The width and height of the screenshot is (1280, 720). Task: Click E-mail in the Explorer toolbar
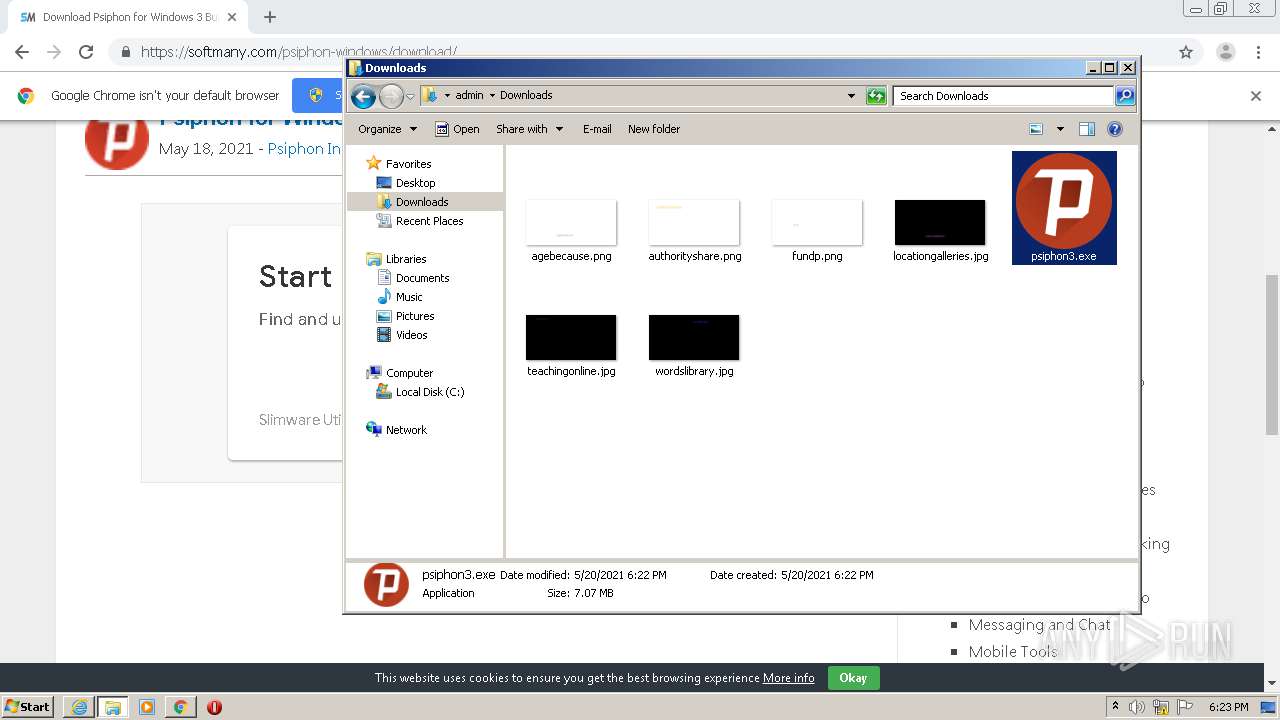pos(597,129)
